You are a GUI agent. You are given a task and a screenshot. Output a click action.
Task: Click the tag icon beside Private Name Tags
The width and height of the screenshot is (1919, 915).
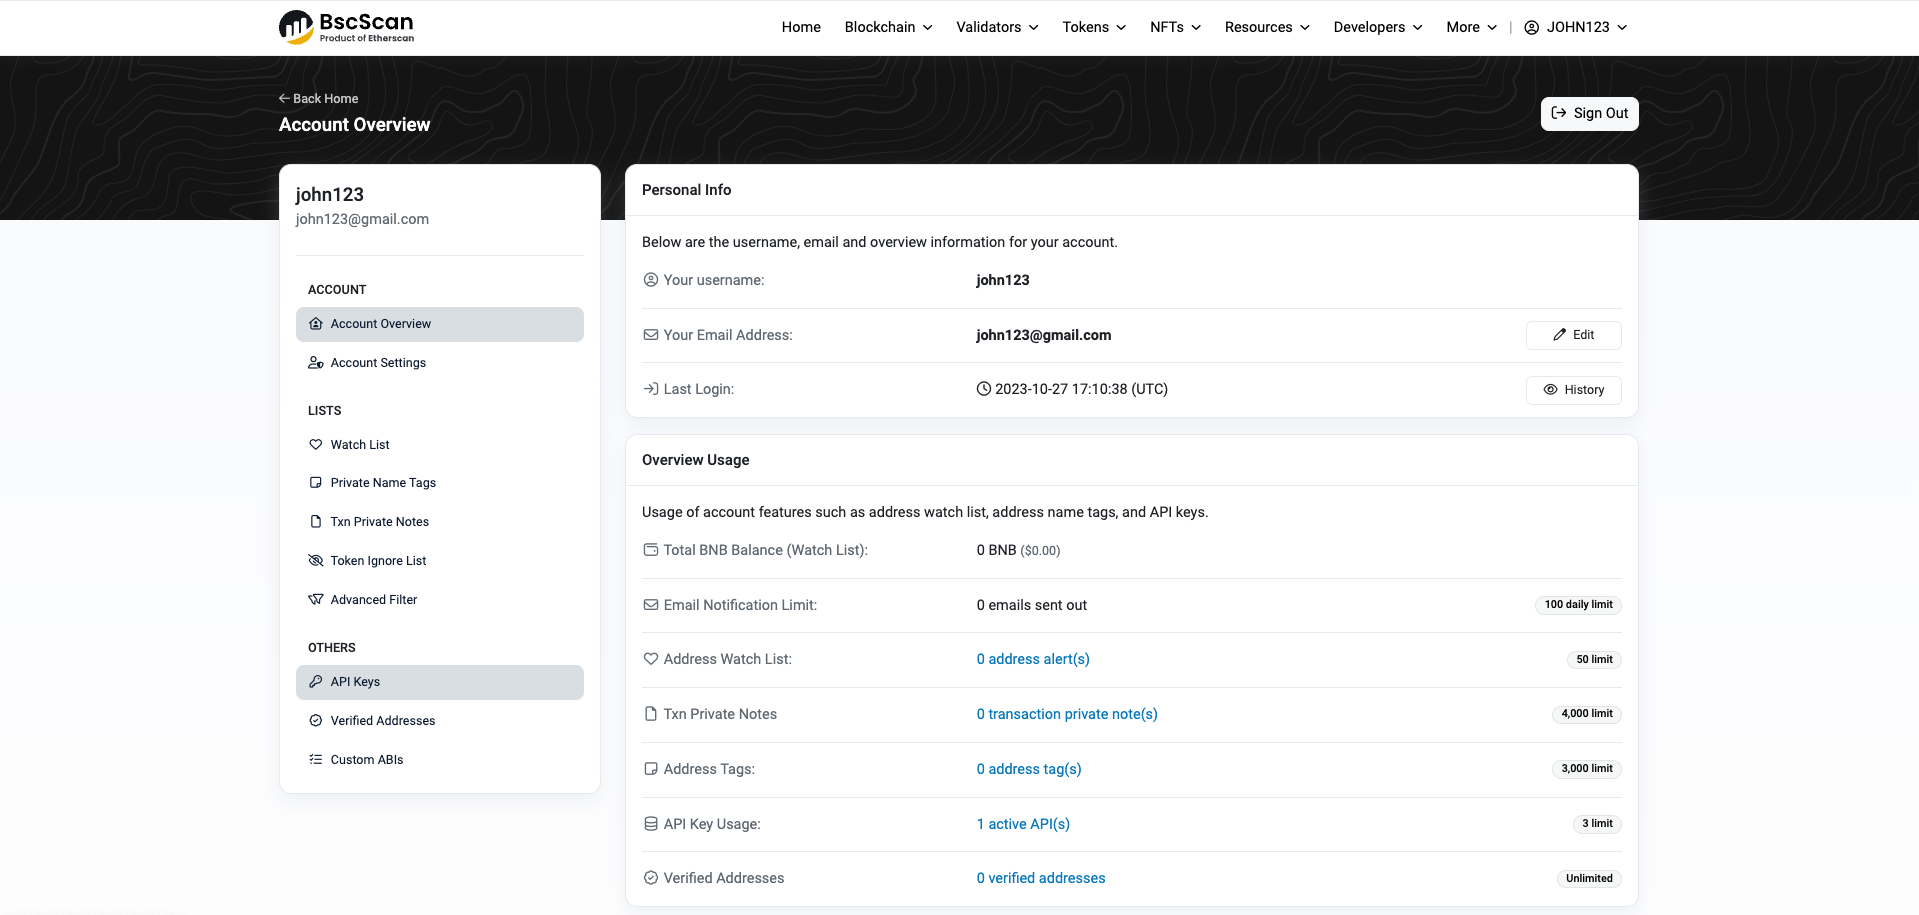[316, 483]
